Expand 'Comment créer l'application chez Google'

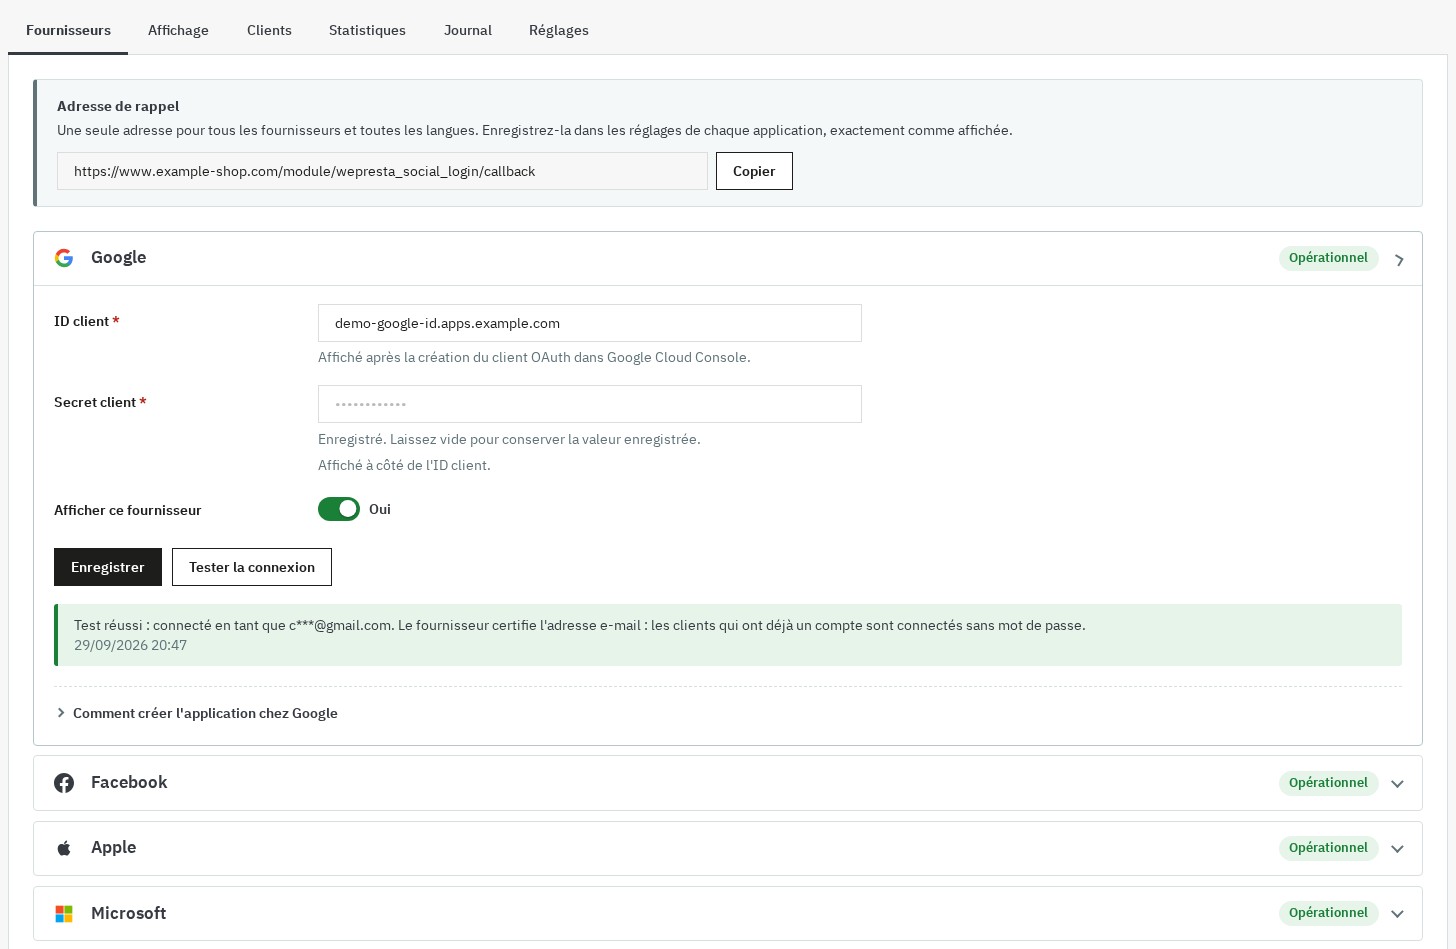(x=197, y=713)
